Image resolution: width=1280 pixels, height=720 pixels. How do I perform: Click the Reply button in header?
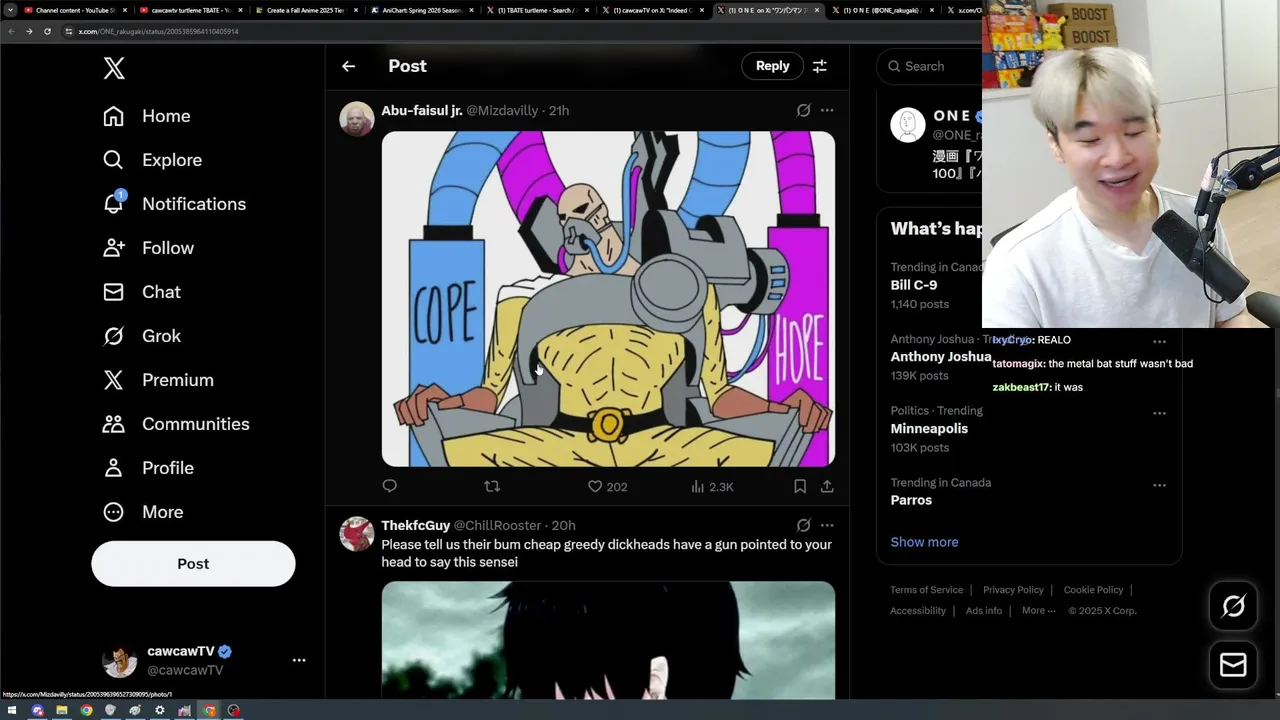tap(772, 66)
